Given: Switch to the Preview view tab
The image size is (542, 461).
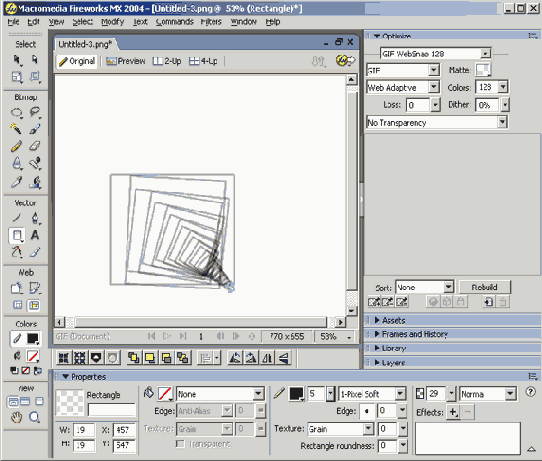Looking at the screenshot, I should (x=126, y=61).
